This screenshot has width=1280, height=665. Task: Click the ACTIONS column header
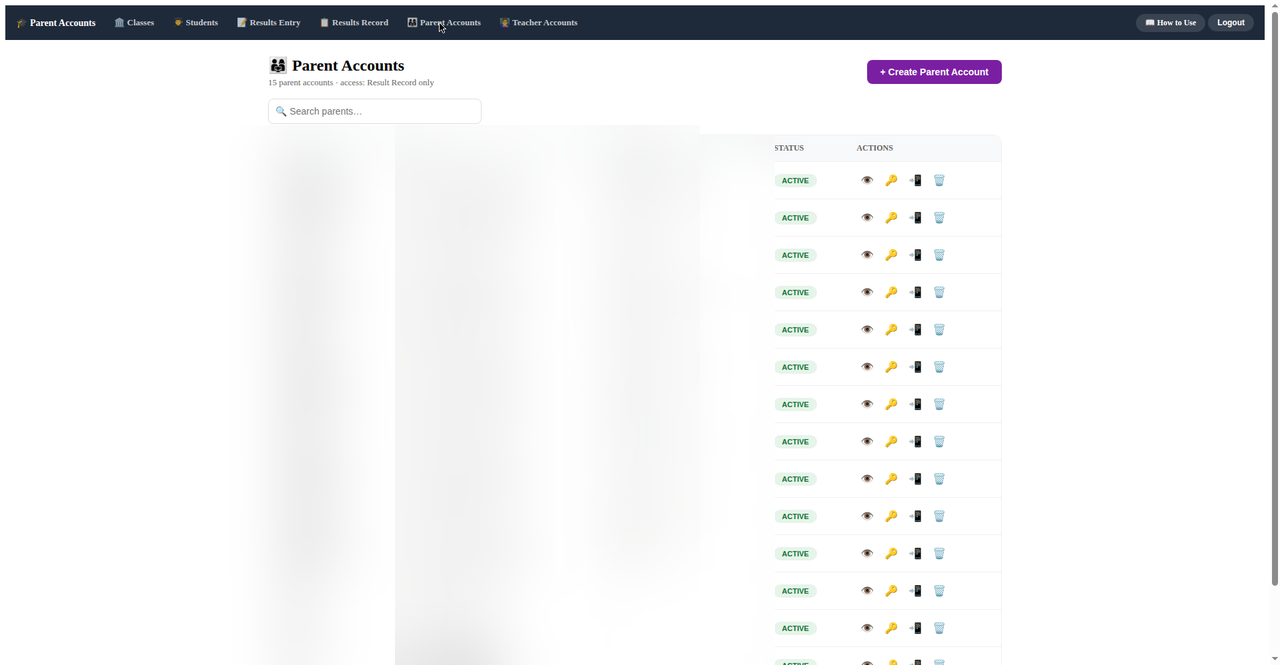[875, 148]
